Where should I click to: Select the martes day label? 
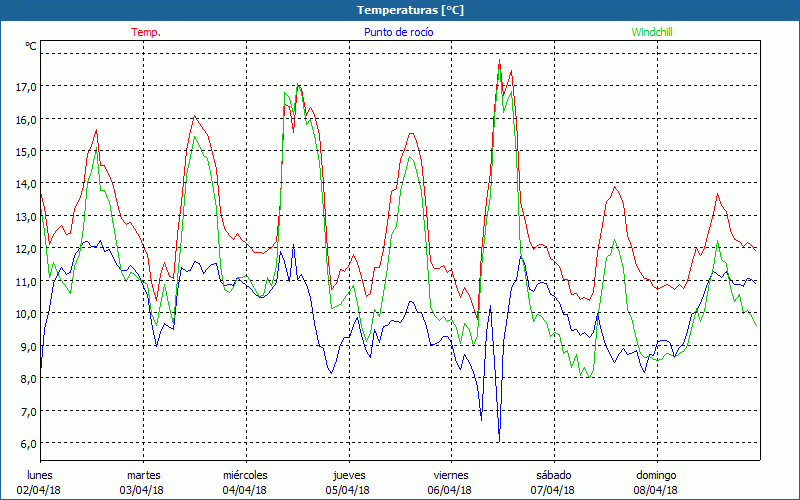click(143, 474)
